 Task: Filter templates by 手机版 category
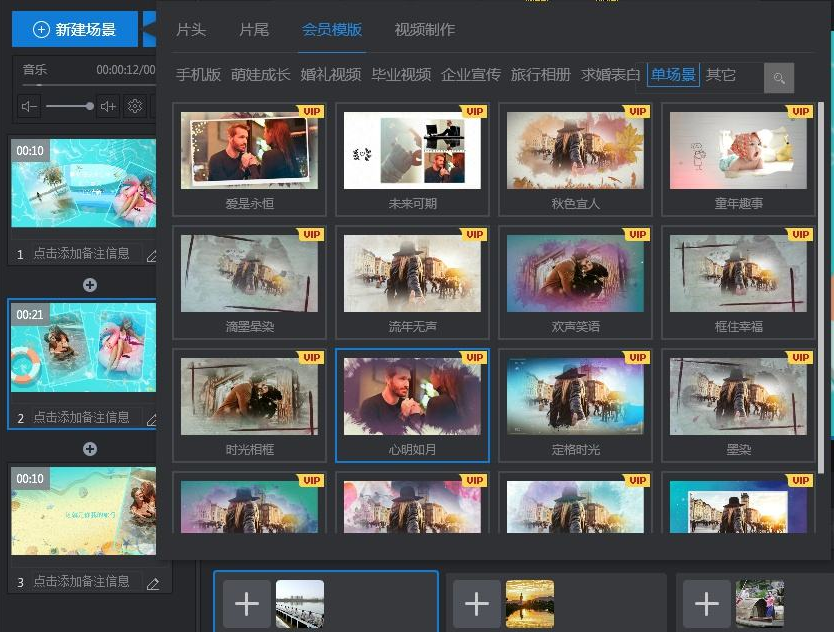[198, 74]
